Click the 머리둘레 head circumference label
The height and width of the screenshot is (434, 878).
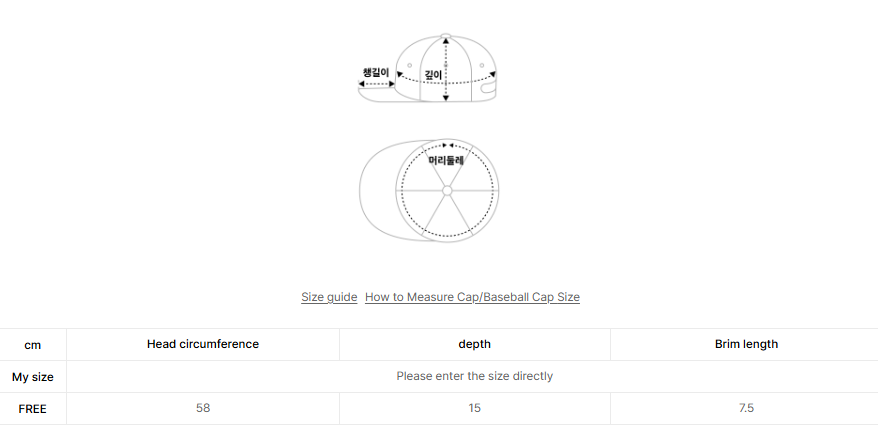pyautogui.click(x=446, y=160)
